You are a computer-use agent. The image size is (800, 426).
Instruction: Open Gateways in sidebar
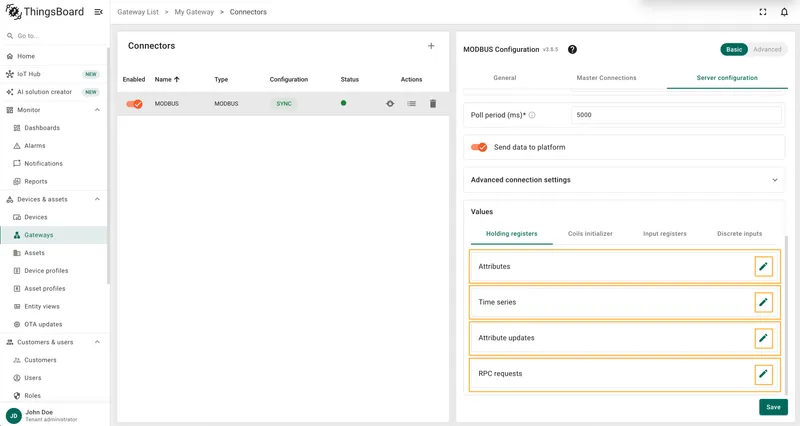click(54, 235)
